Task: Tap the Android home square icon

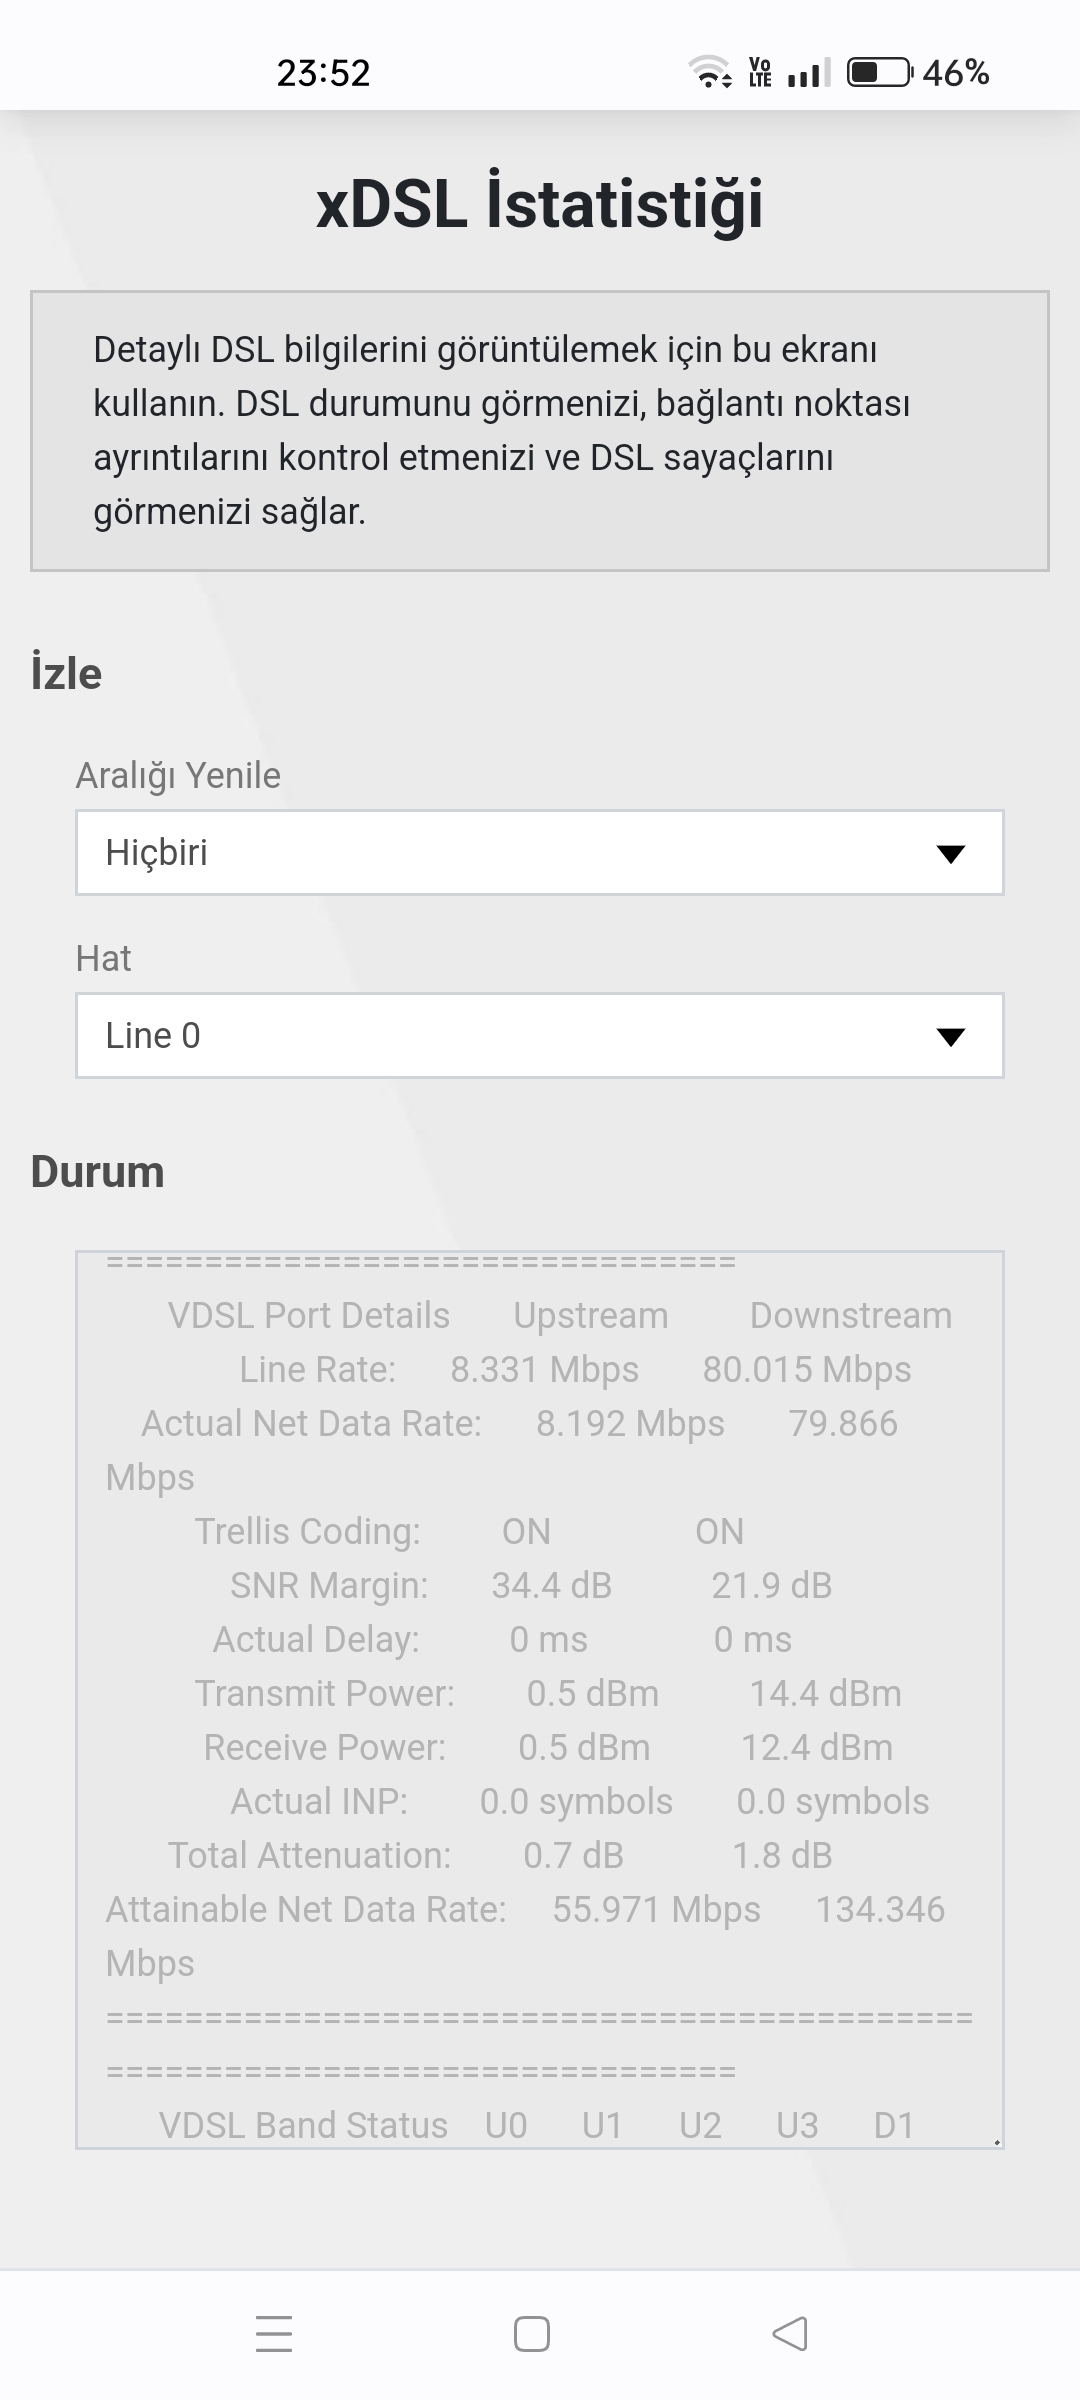Action: [532, 2334]
